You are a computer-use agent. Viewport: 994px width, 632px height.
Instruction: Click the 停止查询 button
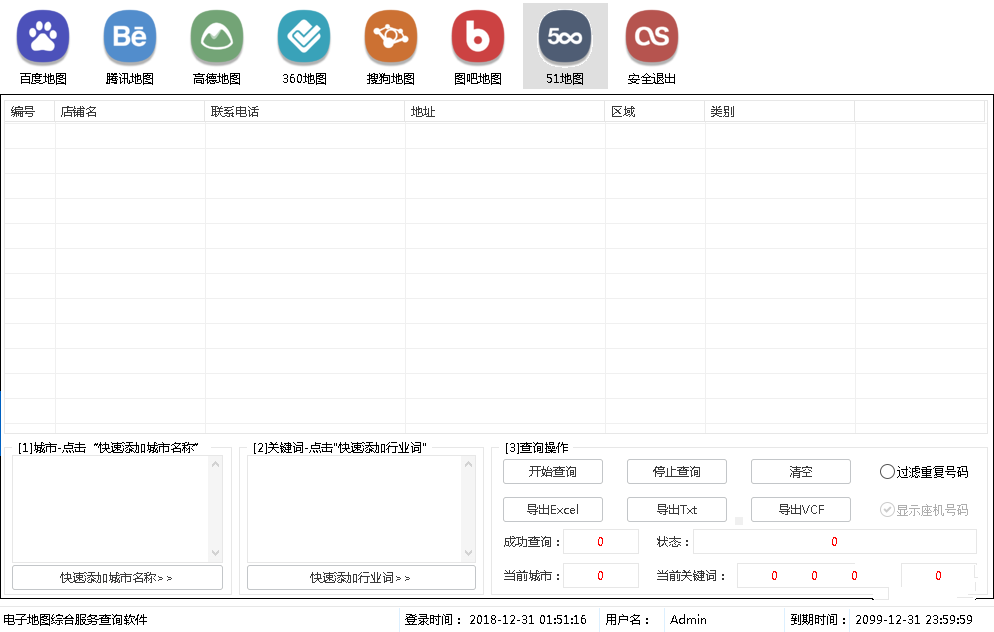676,472
